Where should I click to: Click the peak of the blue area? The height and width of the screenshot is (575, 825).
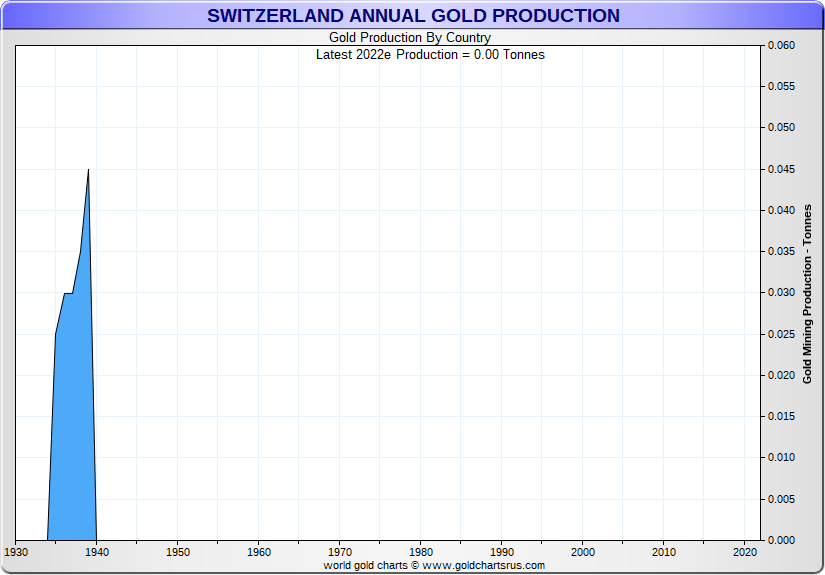(x=89, y=170)
